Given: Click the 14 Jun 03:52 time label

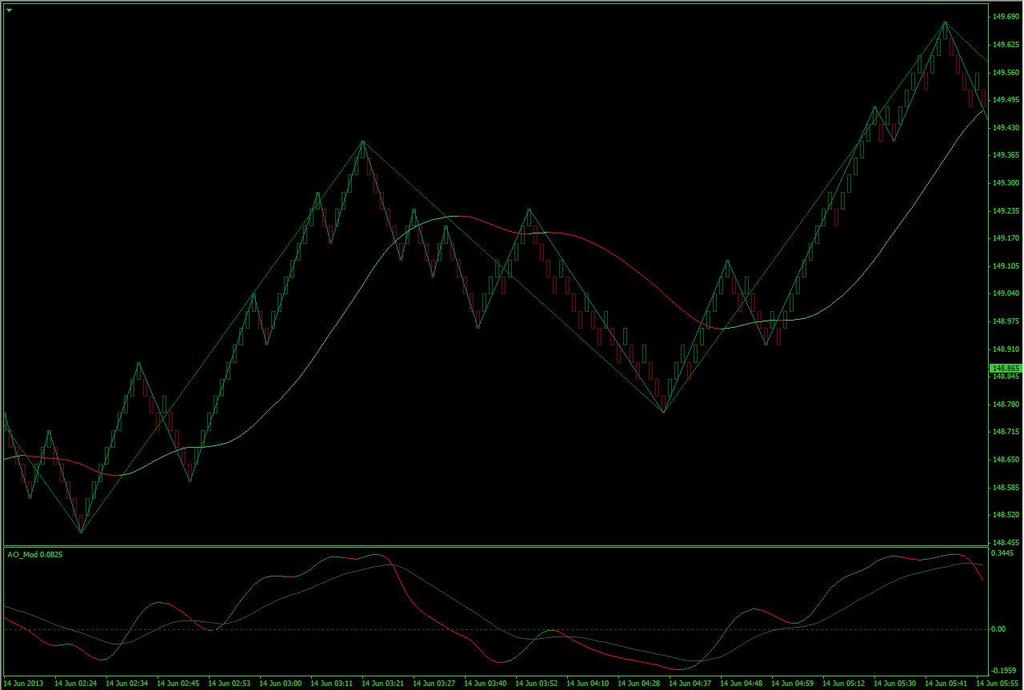Looking at the screenshot, I should pos(537,683).
